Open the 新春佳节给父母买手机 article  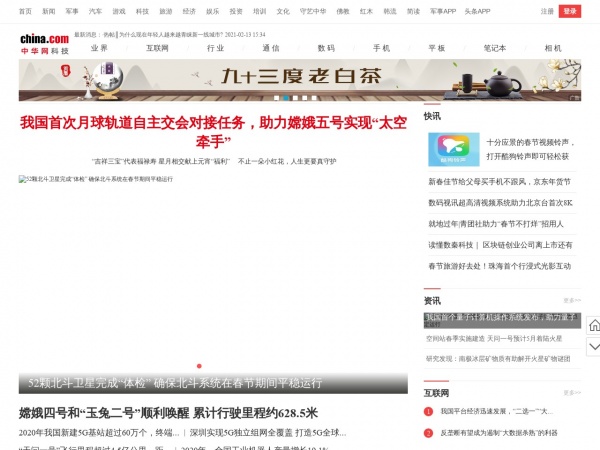(x=499, y=182)
